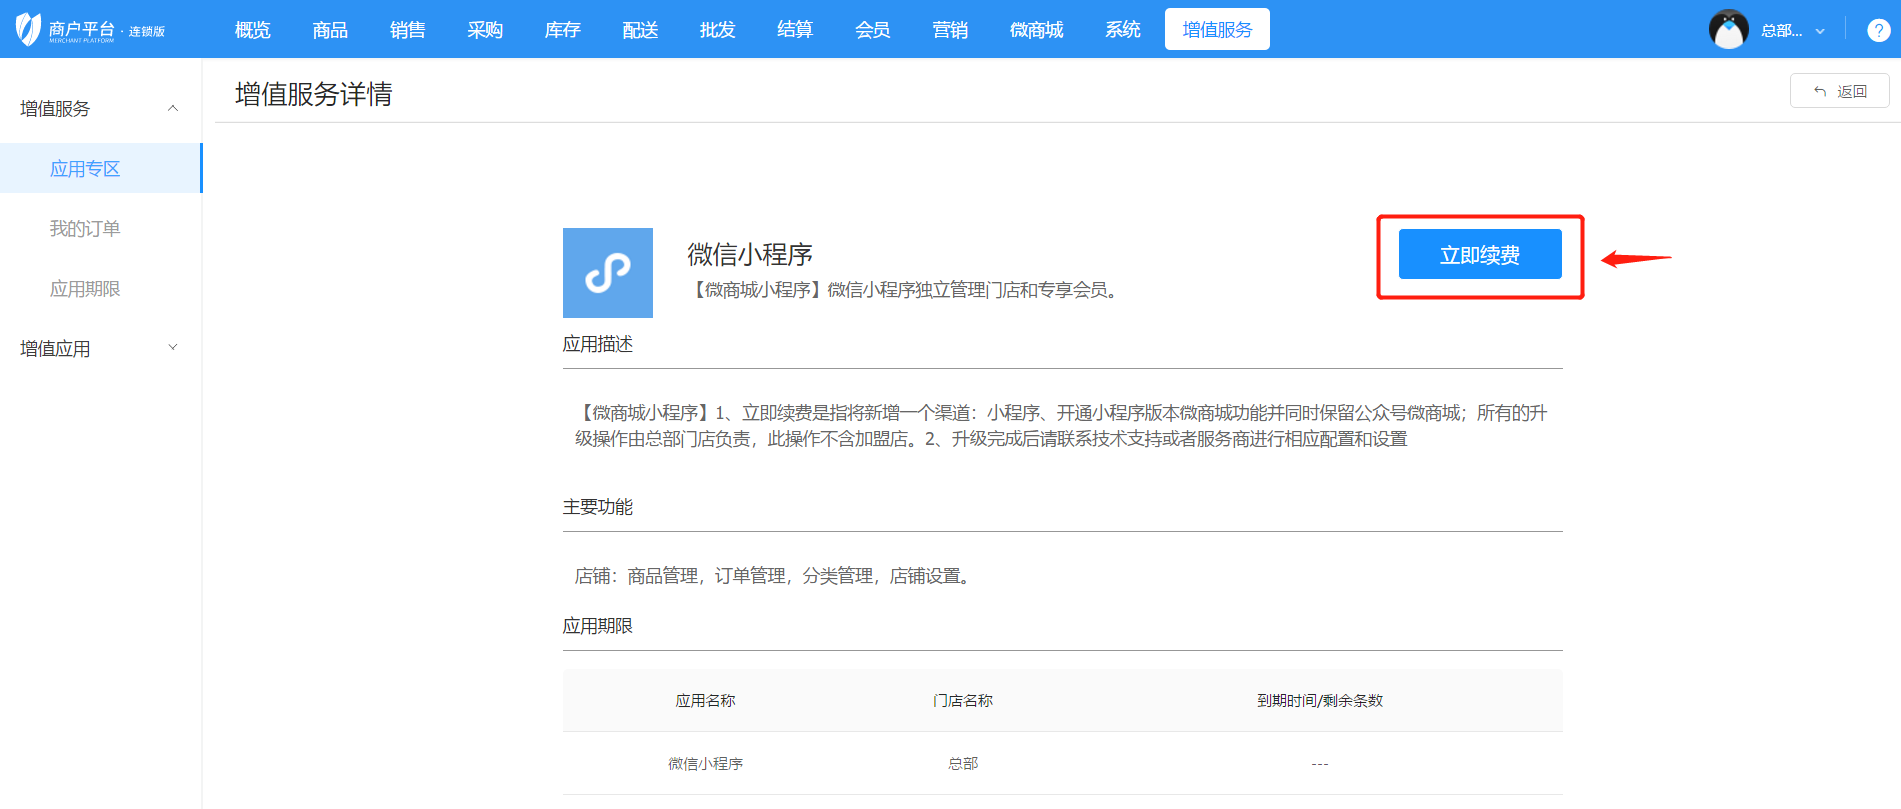
Task: Select the 增值服务 top tab
Action: point(1217,30)
